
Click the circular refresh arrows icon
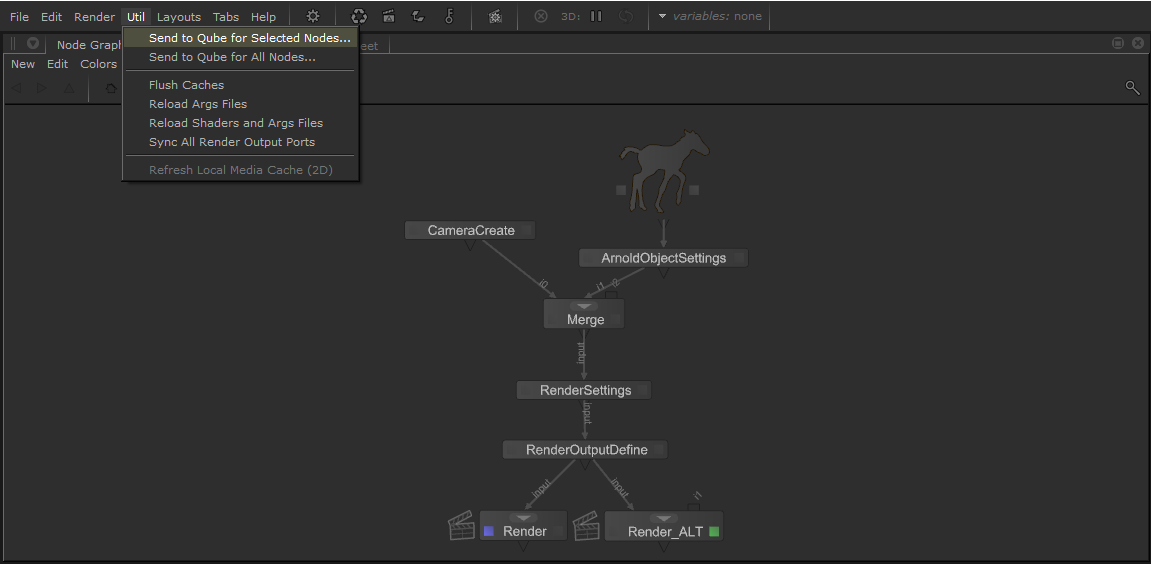coord(625,16)
